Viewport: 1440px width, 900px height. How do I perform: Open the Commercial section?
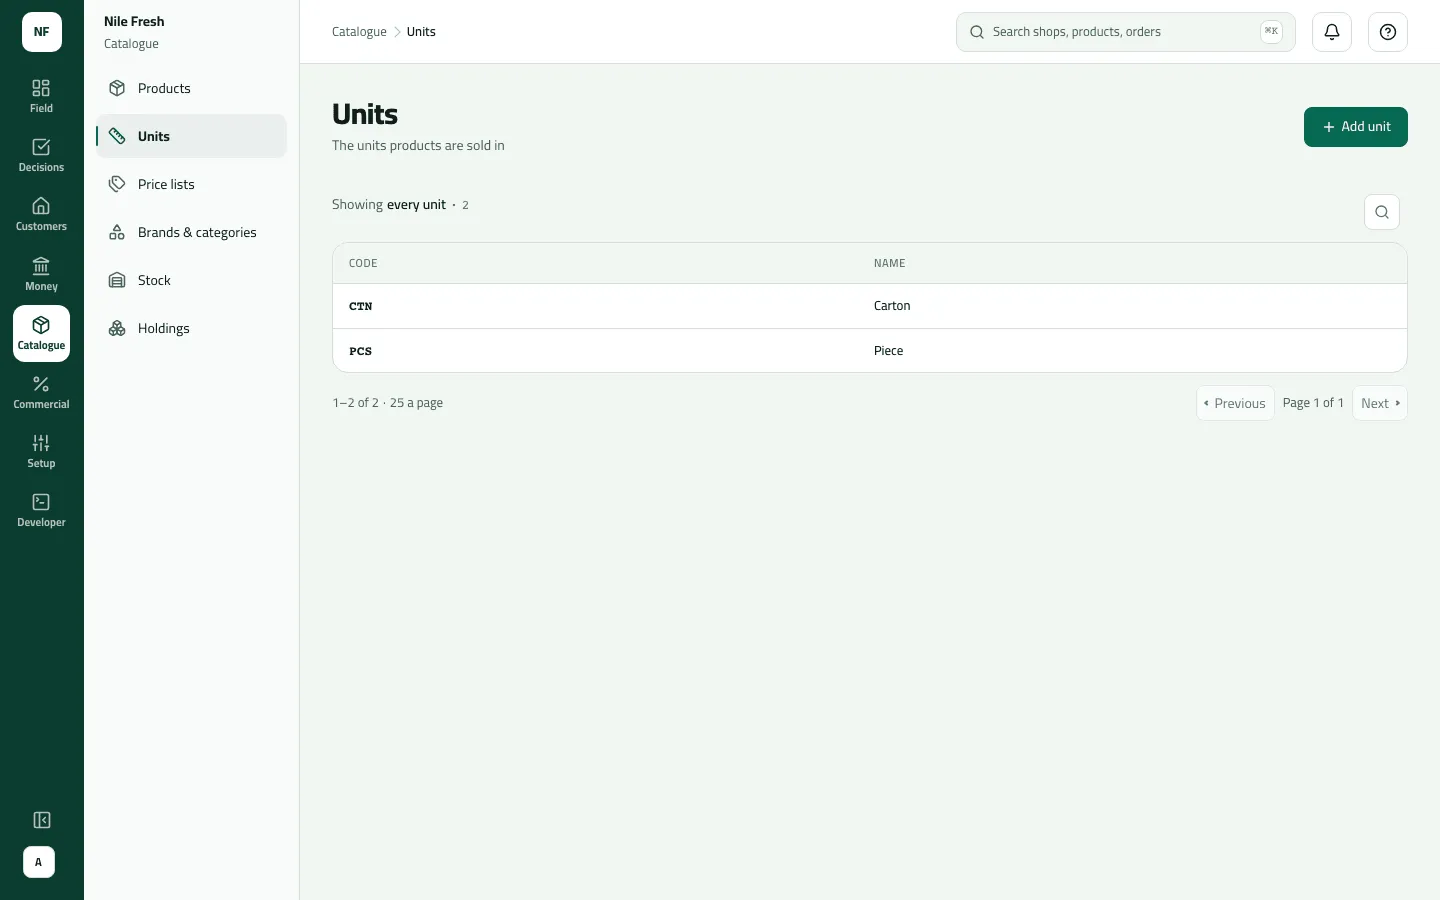tap(41, 392)
